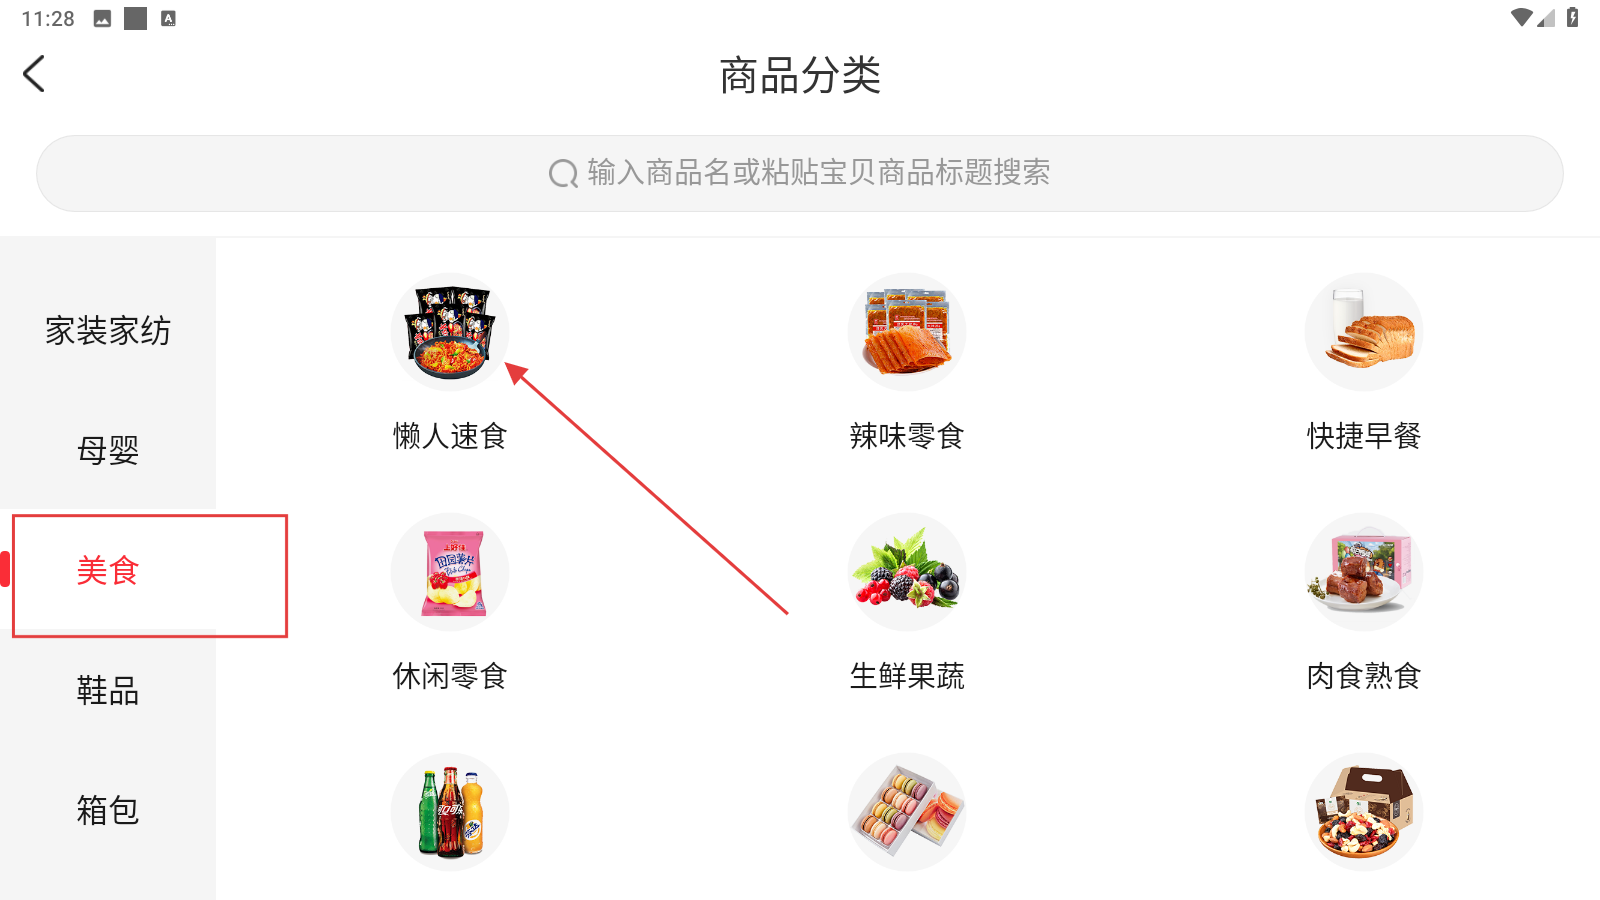Tap the 生鲜果蔬 text label
This screenshot has height=900, width=1600.
pos(907,676)
